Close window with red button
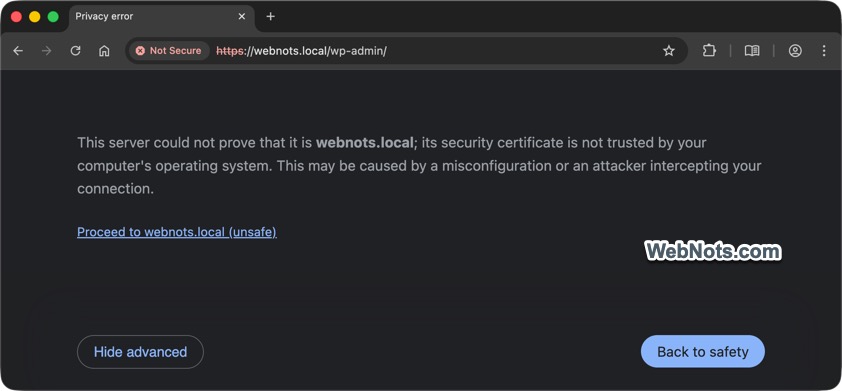 [x=16, y=17]
